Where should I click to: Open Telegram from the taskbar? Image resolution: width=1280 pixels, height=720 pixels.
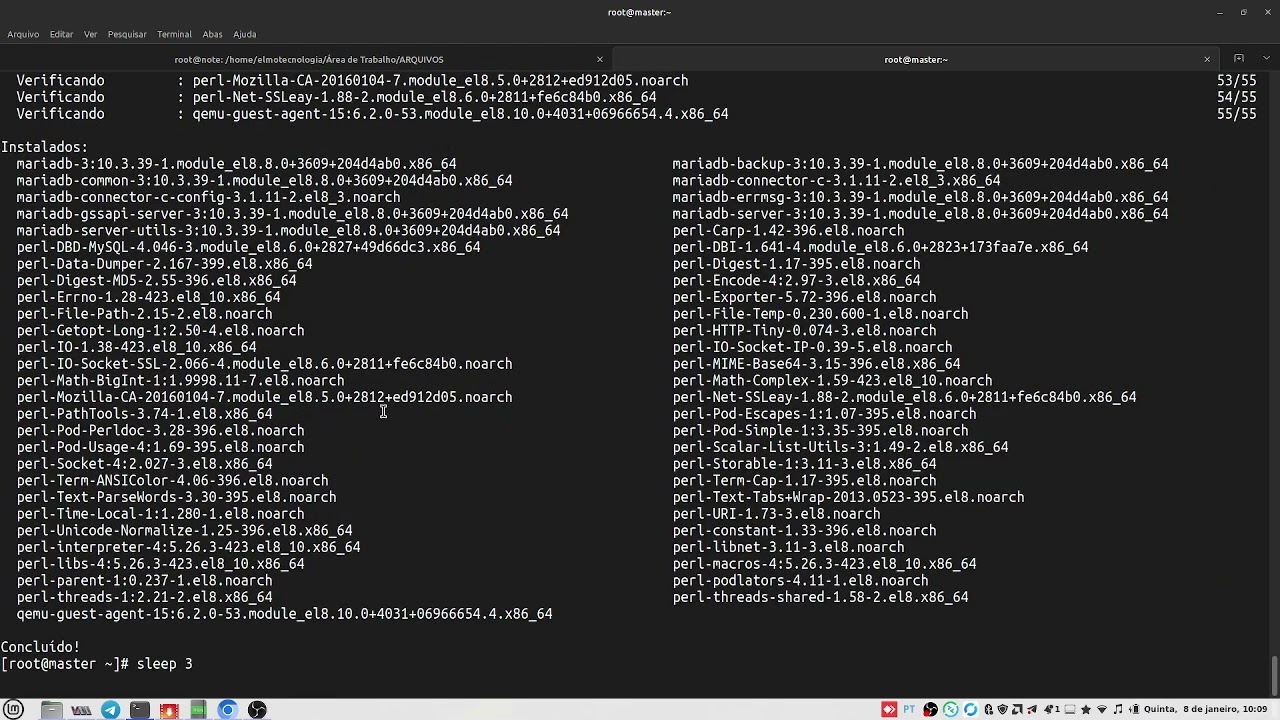[110, 710]
